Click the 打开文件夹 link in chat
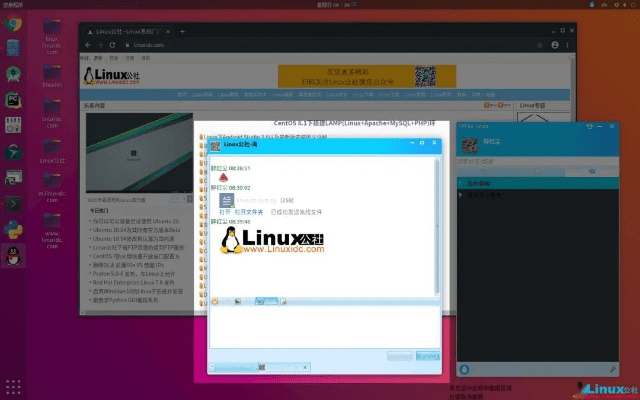Viewport: 640px width, 400px height. pos(249,212)
